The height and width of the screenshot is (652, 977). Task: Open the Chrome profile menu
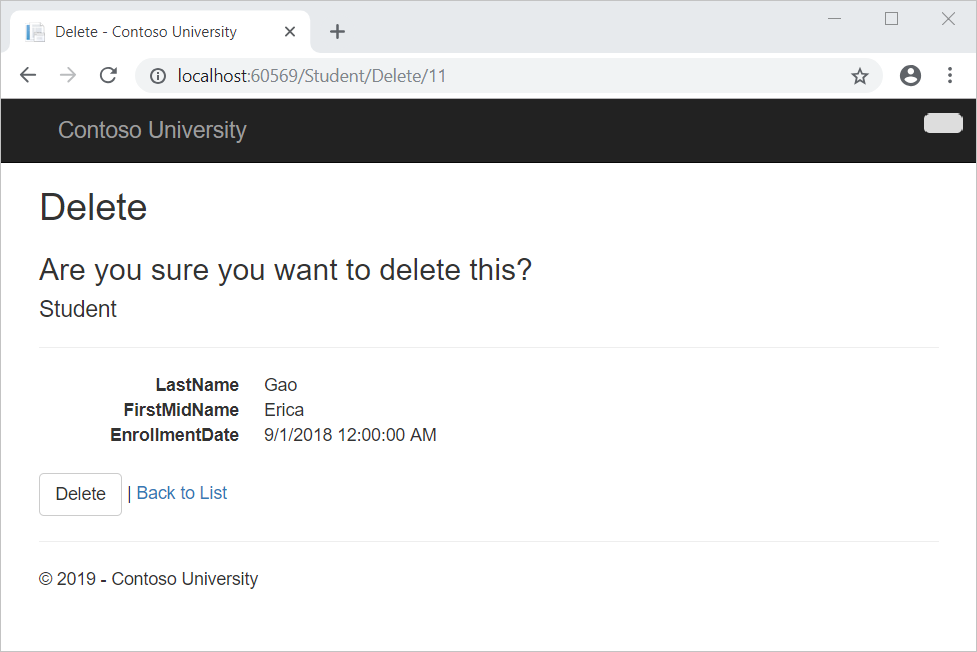click(910, 75)
